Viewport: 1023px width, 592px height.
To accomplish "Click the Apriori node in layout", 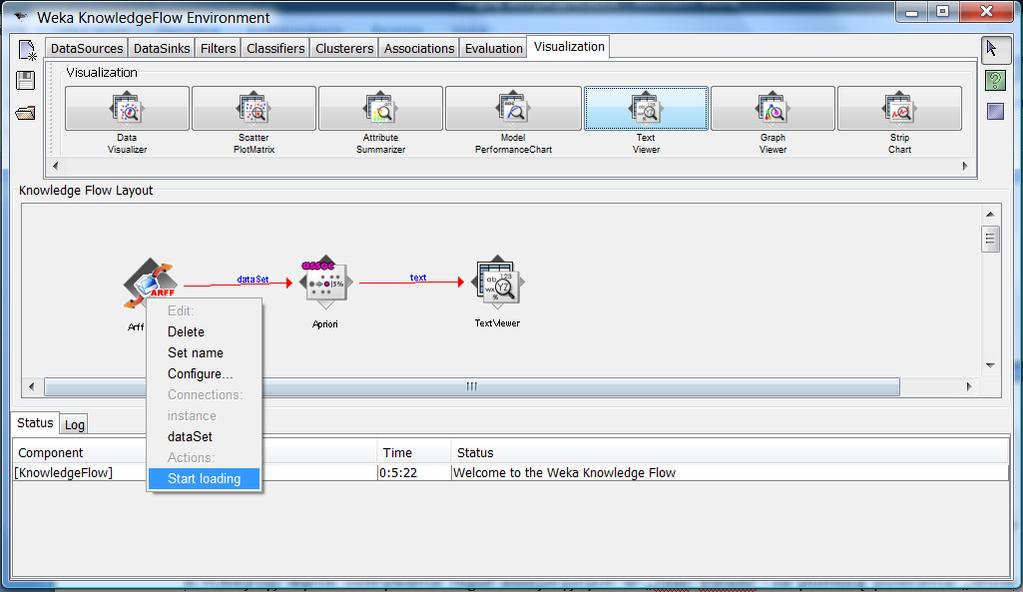I will pos(325,282).
